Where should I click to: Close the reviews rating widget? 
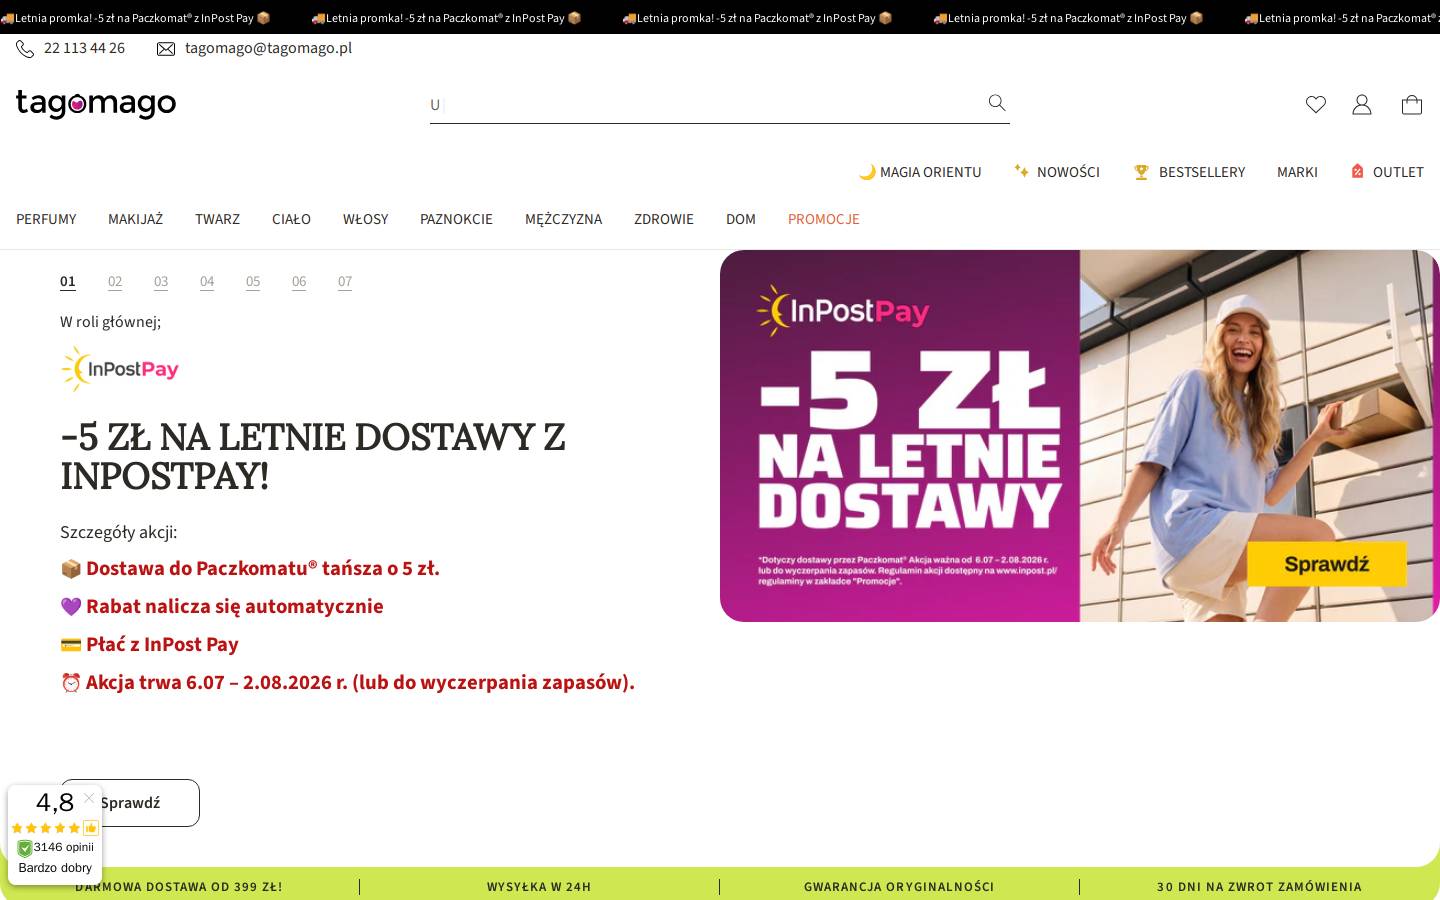[89, 798]
